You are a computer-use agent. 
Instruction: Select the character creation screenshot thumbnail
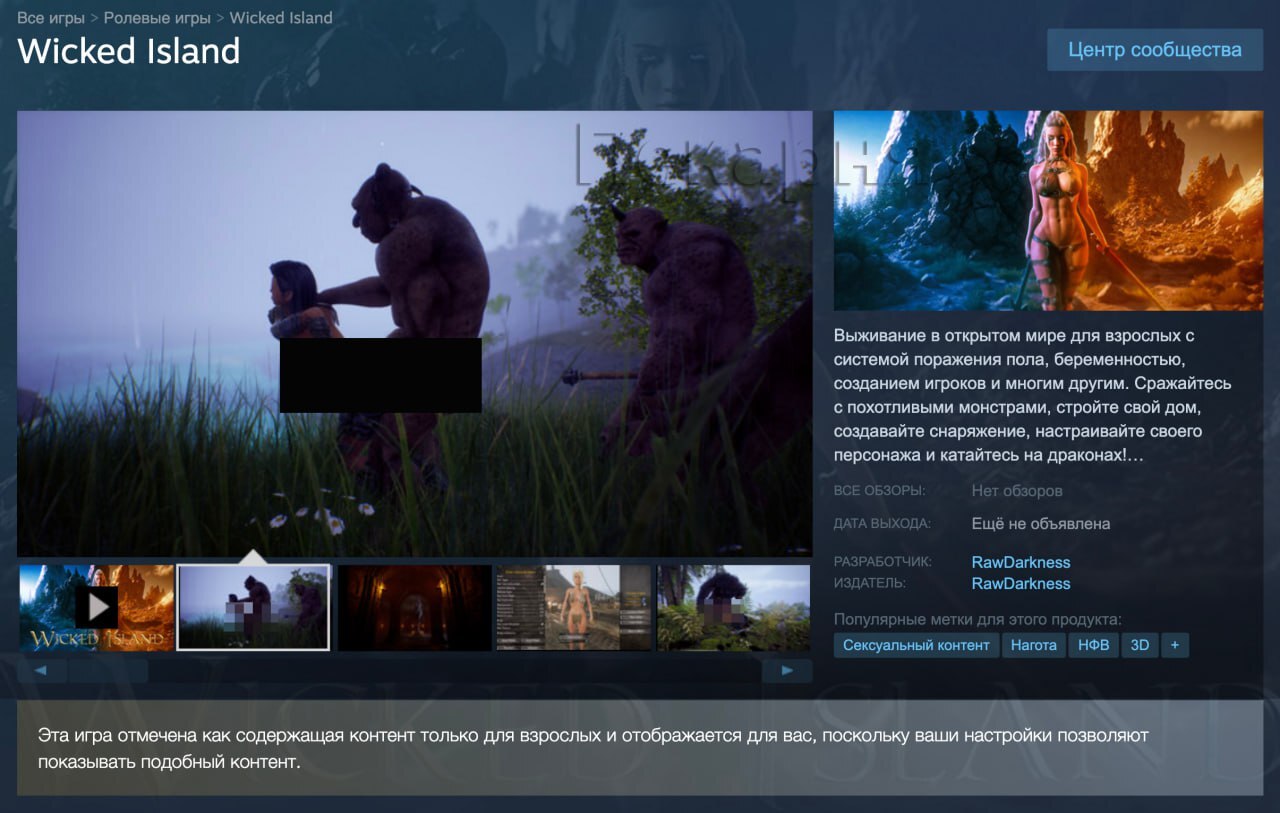pyautogui.click(x=573, y=608)
